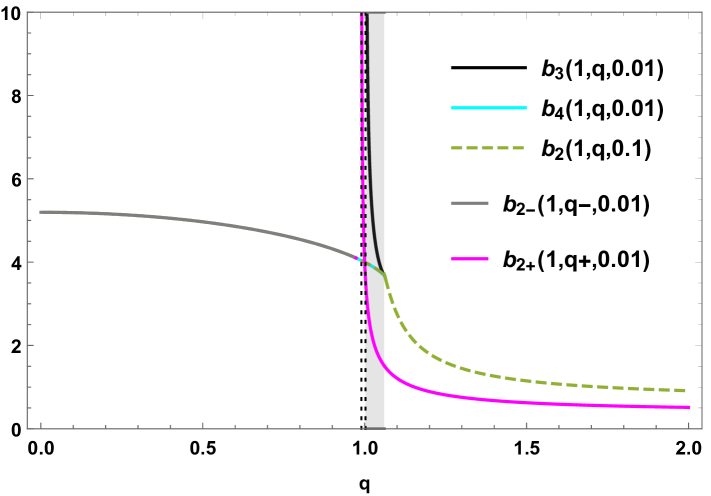Click the green dashed legend line
This screenshot has height=496, width=711.
tap(488, 148)
